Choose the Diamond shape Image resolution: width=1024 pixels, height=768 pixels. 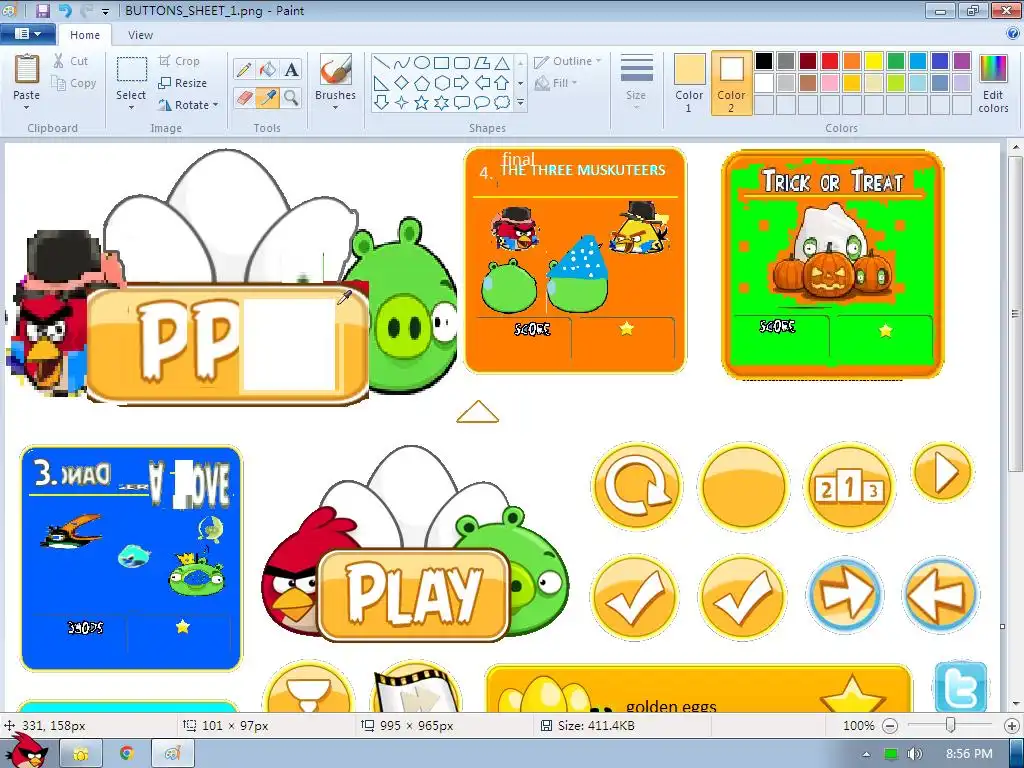point(402,82)
